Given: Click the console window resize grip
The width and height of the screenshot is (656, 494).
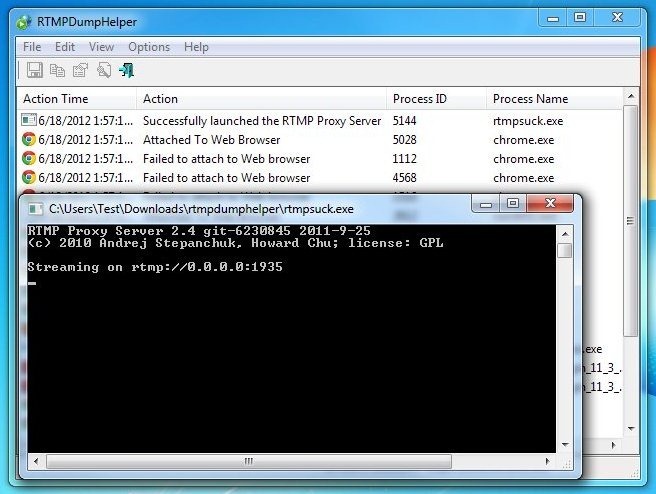Looking at the screenshot, I should point(566,463).
